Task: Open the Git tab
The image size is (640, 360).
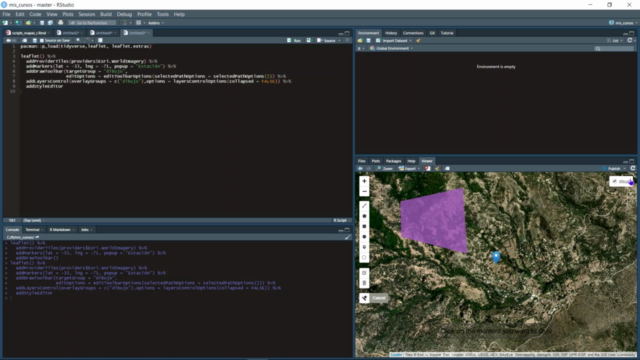Action: [432, 33]
